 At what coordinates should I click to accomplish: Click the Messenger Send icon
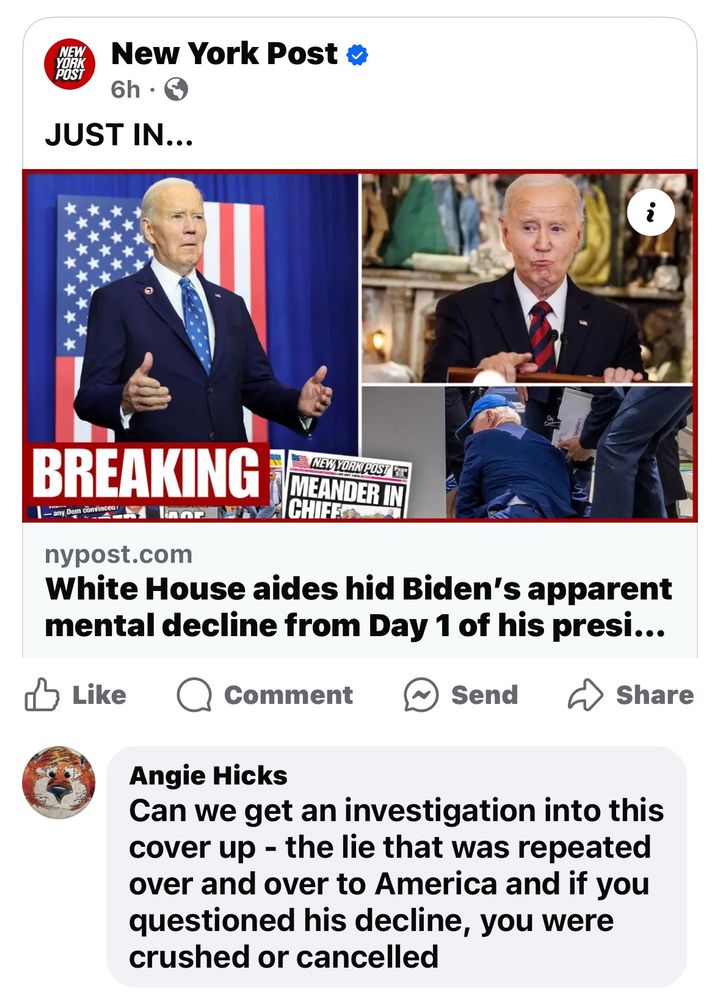(x=421, y=695)
